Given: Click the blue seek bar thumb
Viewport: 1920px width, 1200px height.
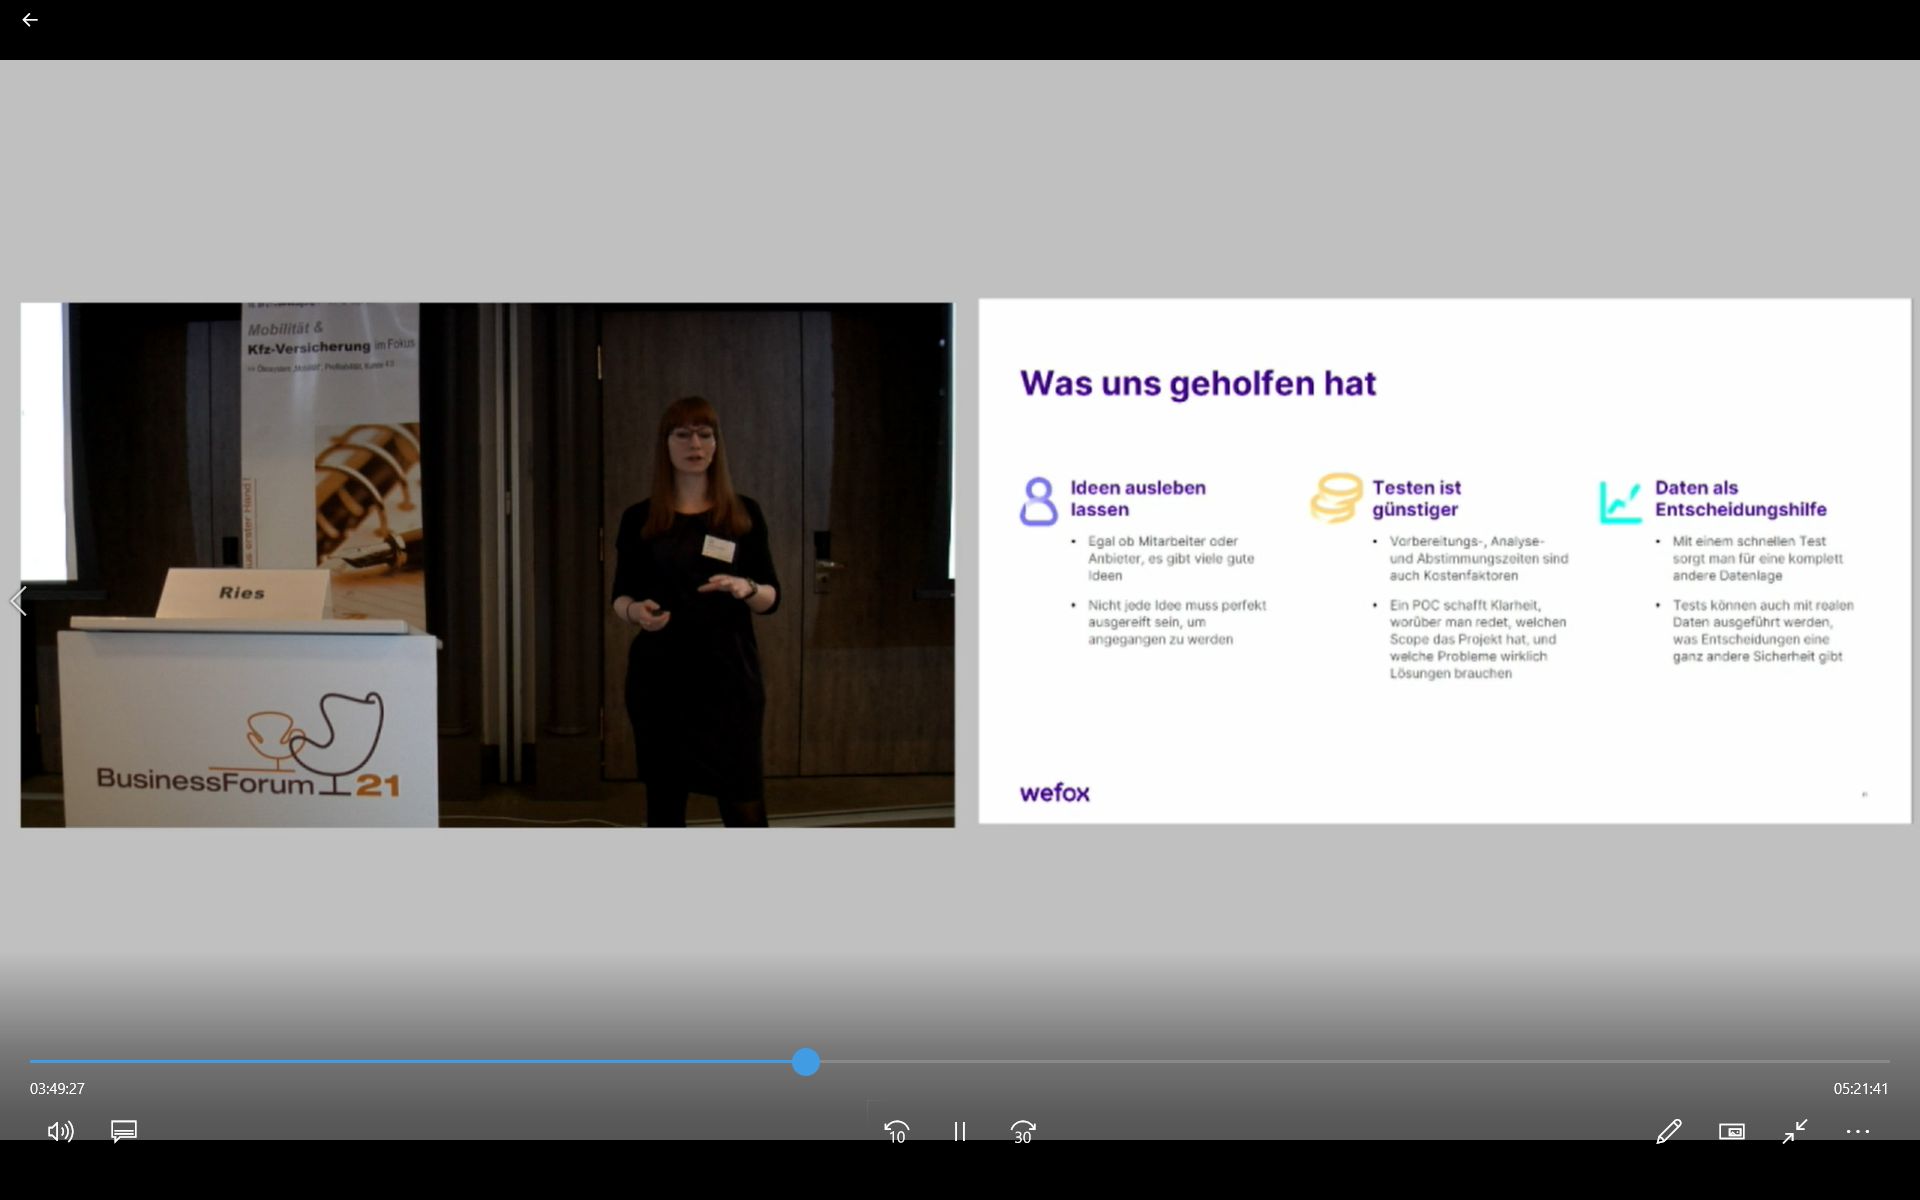Looking at the screenshot, I should click(806, 1062).
